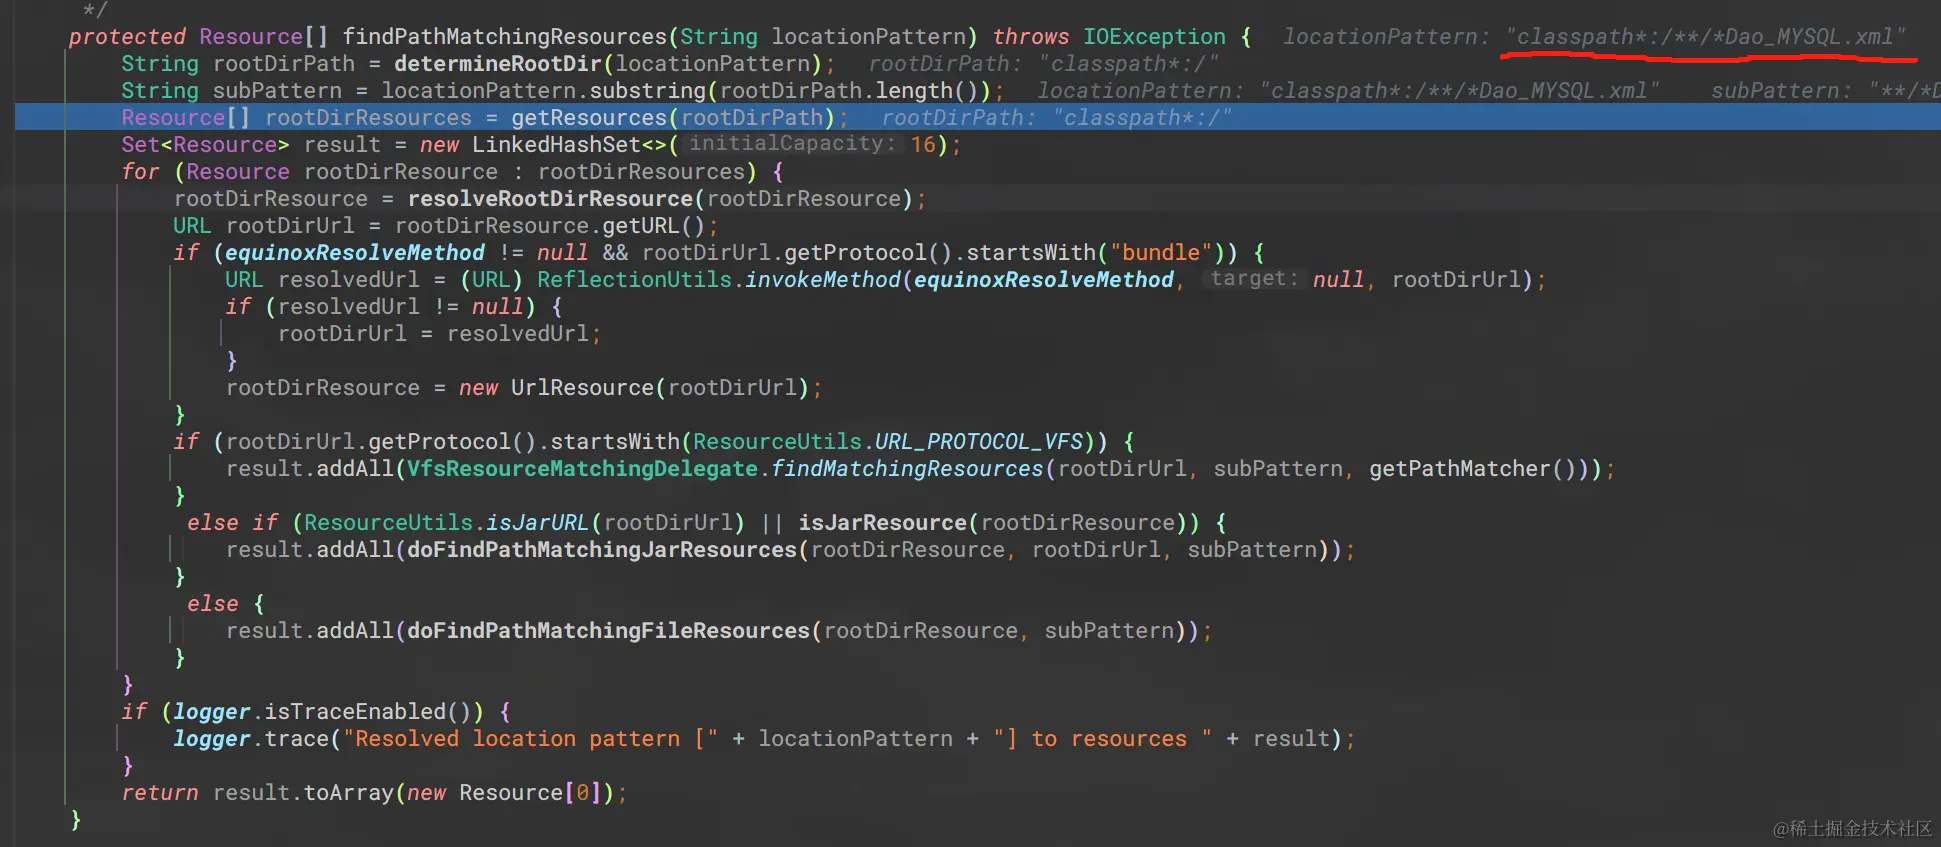1941x847 pixels.
Task: Click the getResources call on the highlighted line
Action: (589, 118)
